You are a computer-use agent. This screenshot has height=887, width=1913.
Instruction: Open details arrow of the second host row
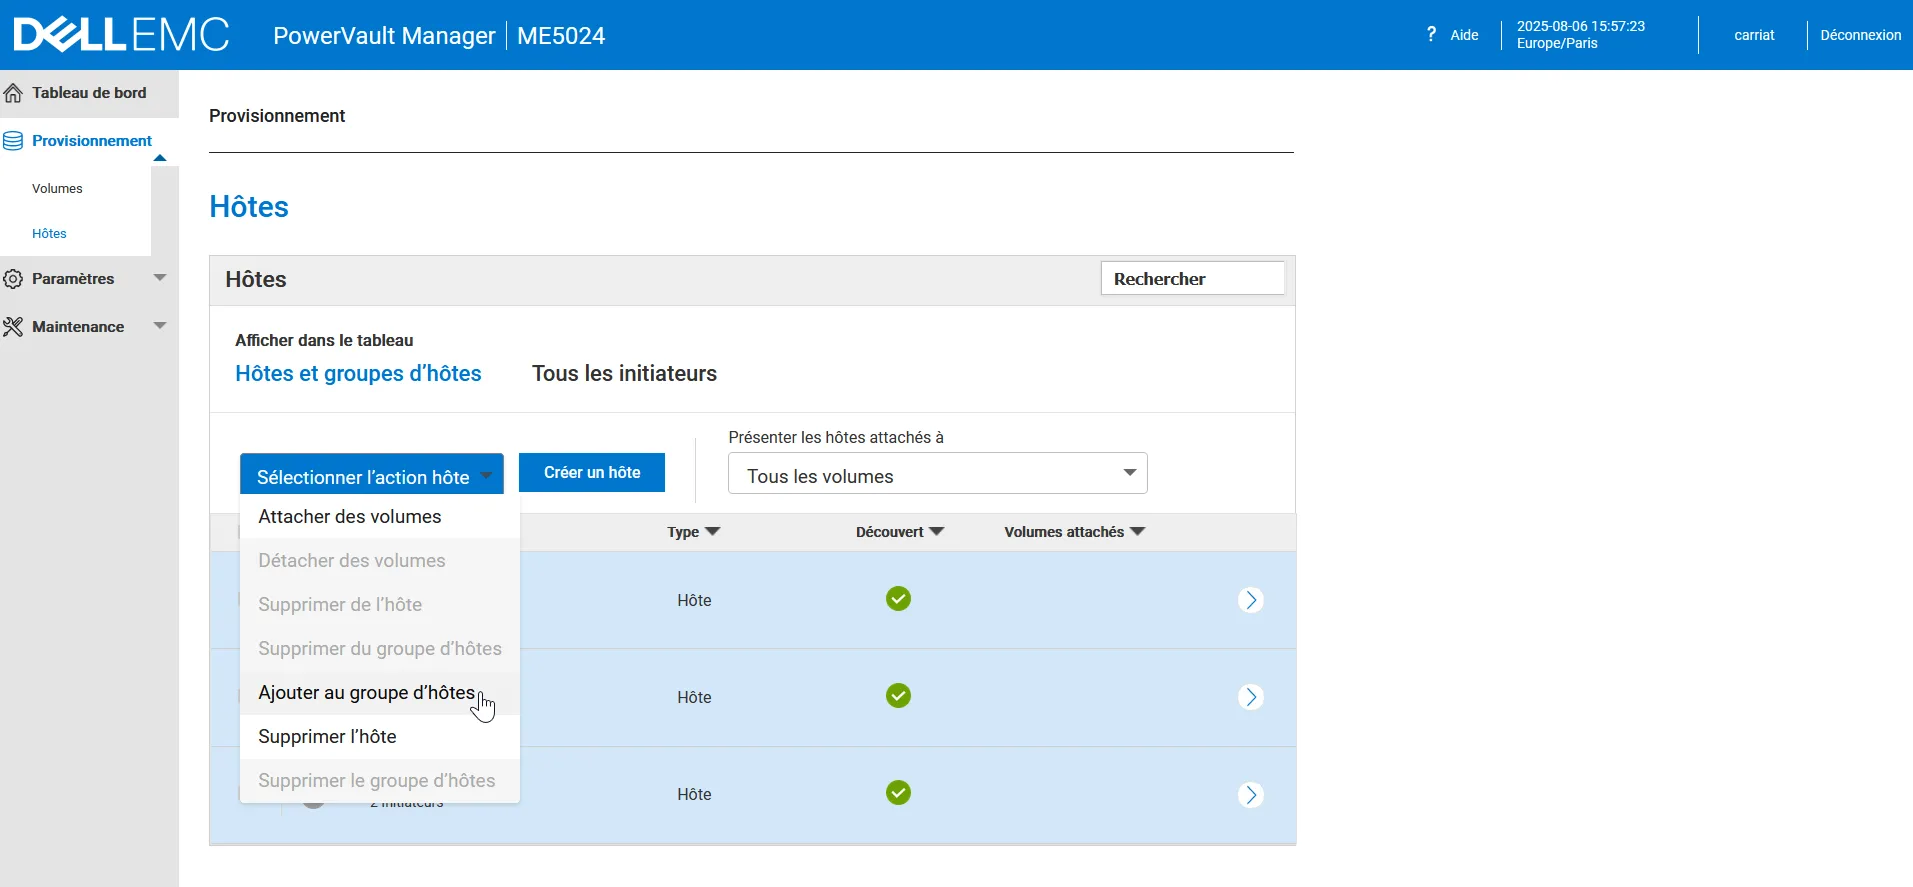point(1250,697)
